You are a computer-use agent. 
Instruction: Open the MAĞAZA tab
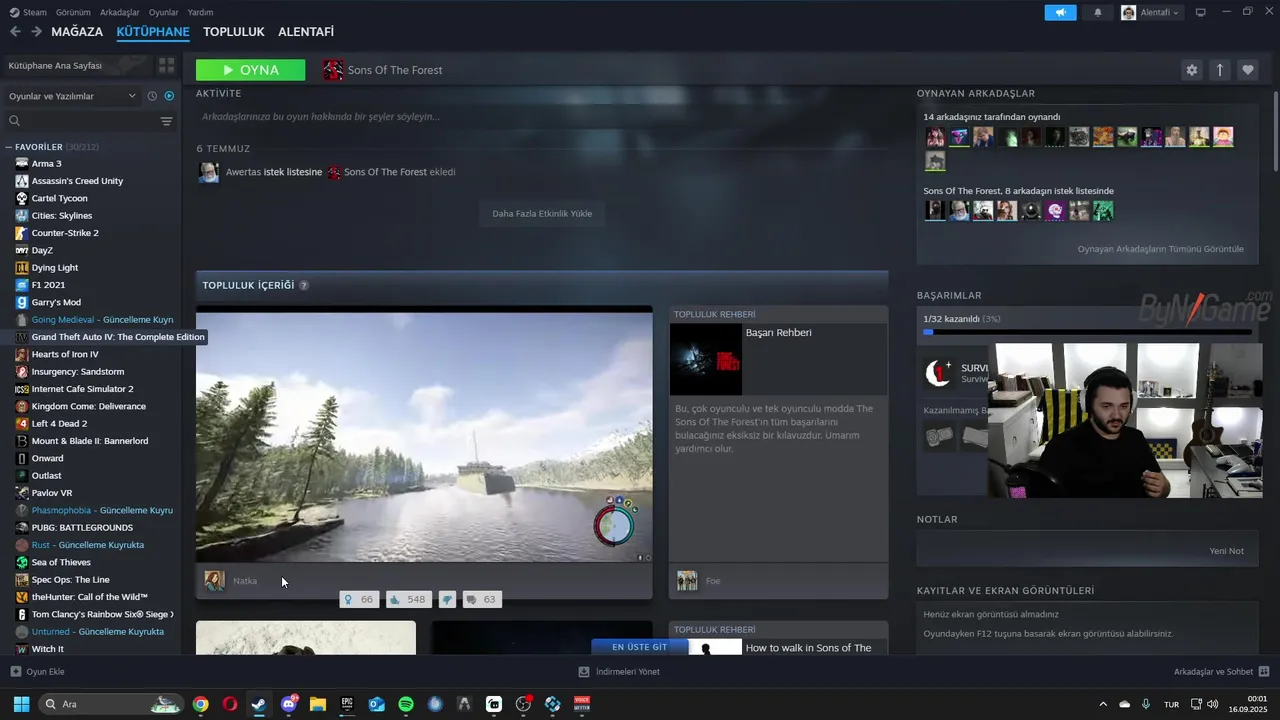pos(77,32)
